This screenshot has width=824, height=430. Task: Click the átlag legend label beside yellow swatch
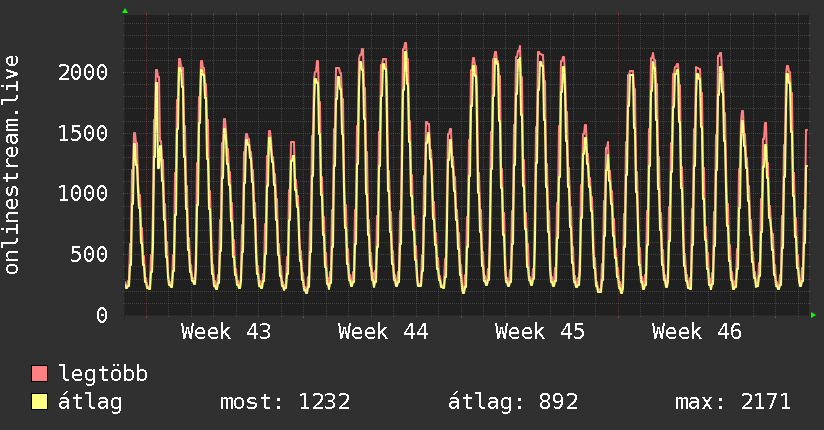click(90, 402)
